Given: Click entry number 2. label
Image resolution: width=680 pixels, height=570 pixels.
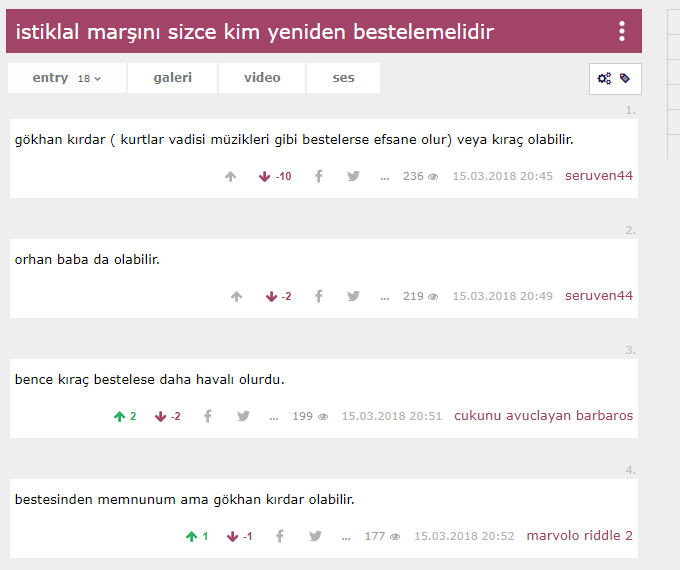Looking at the screenshot, I should coord(631,230).
